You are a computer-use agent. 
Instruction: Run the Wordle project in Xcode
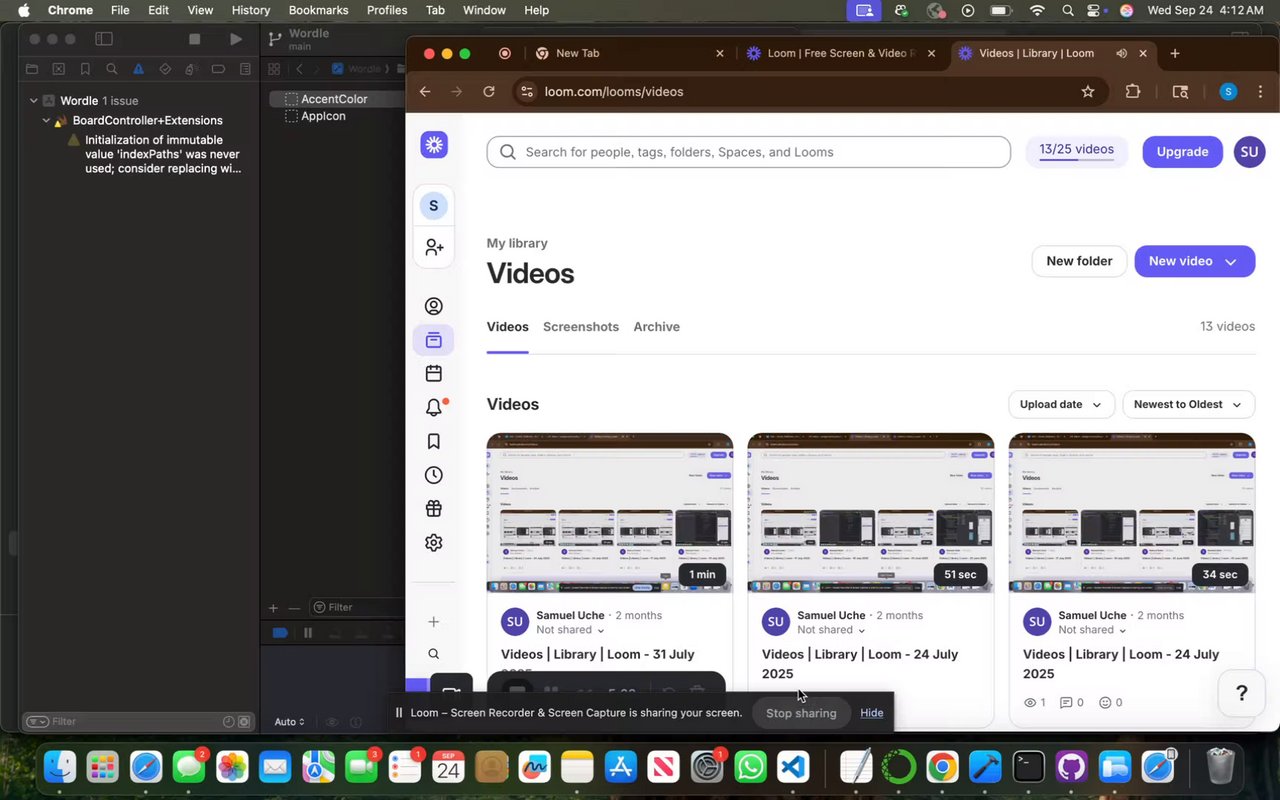[235, 39]
